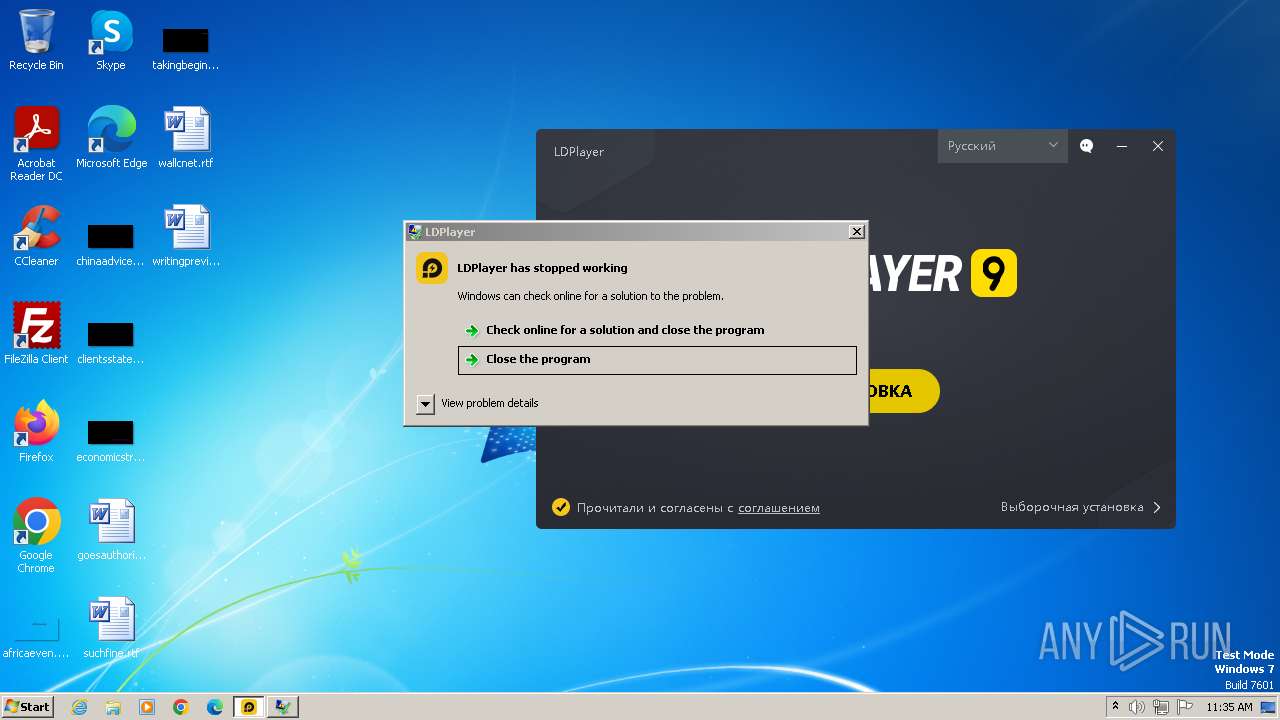This screenshot has height=720, width=1280.
Task: Open Microsoft Edge desktop shortcut
Action: pyautogui.click(x=111, y=138)
